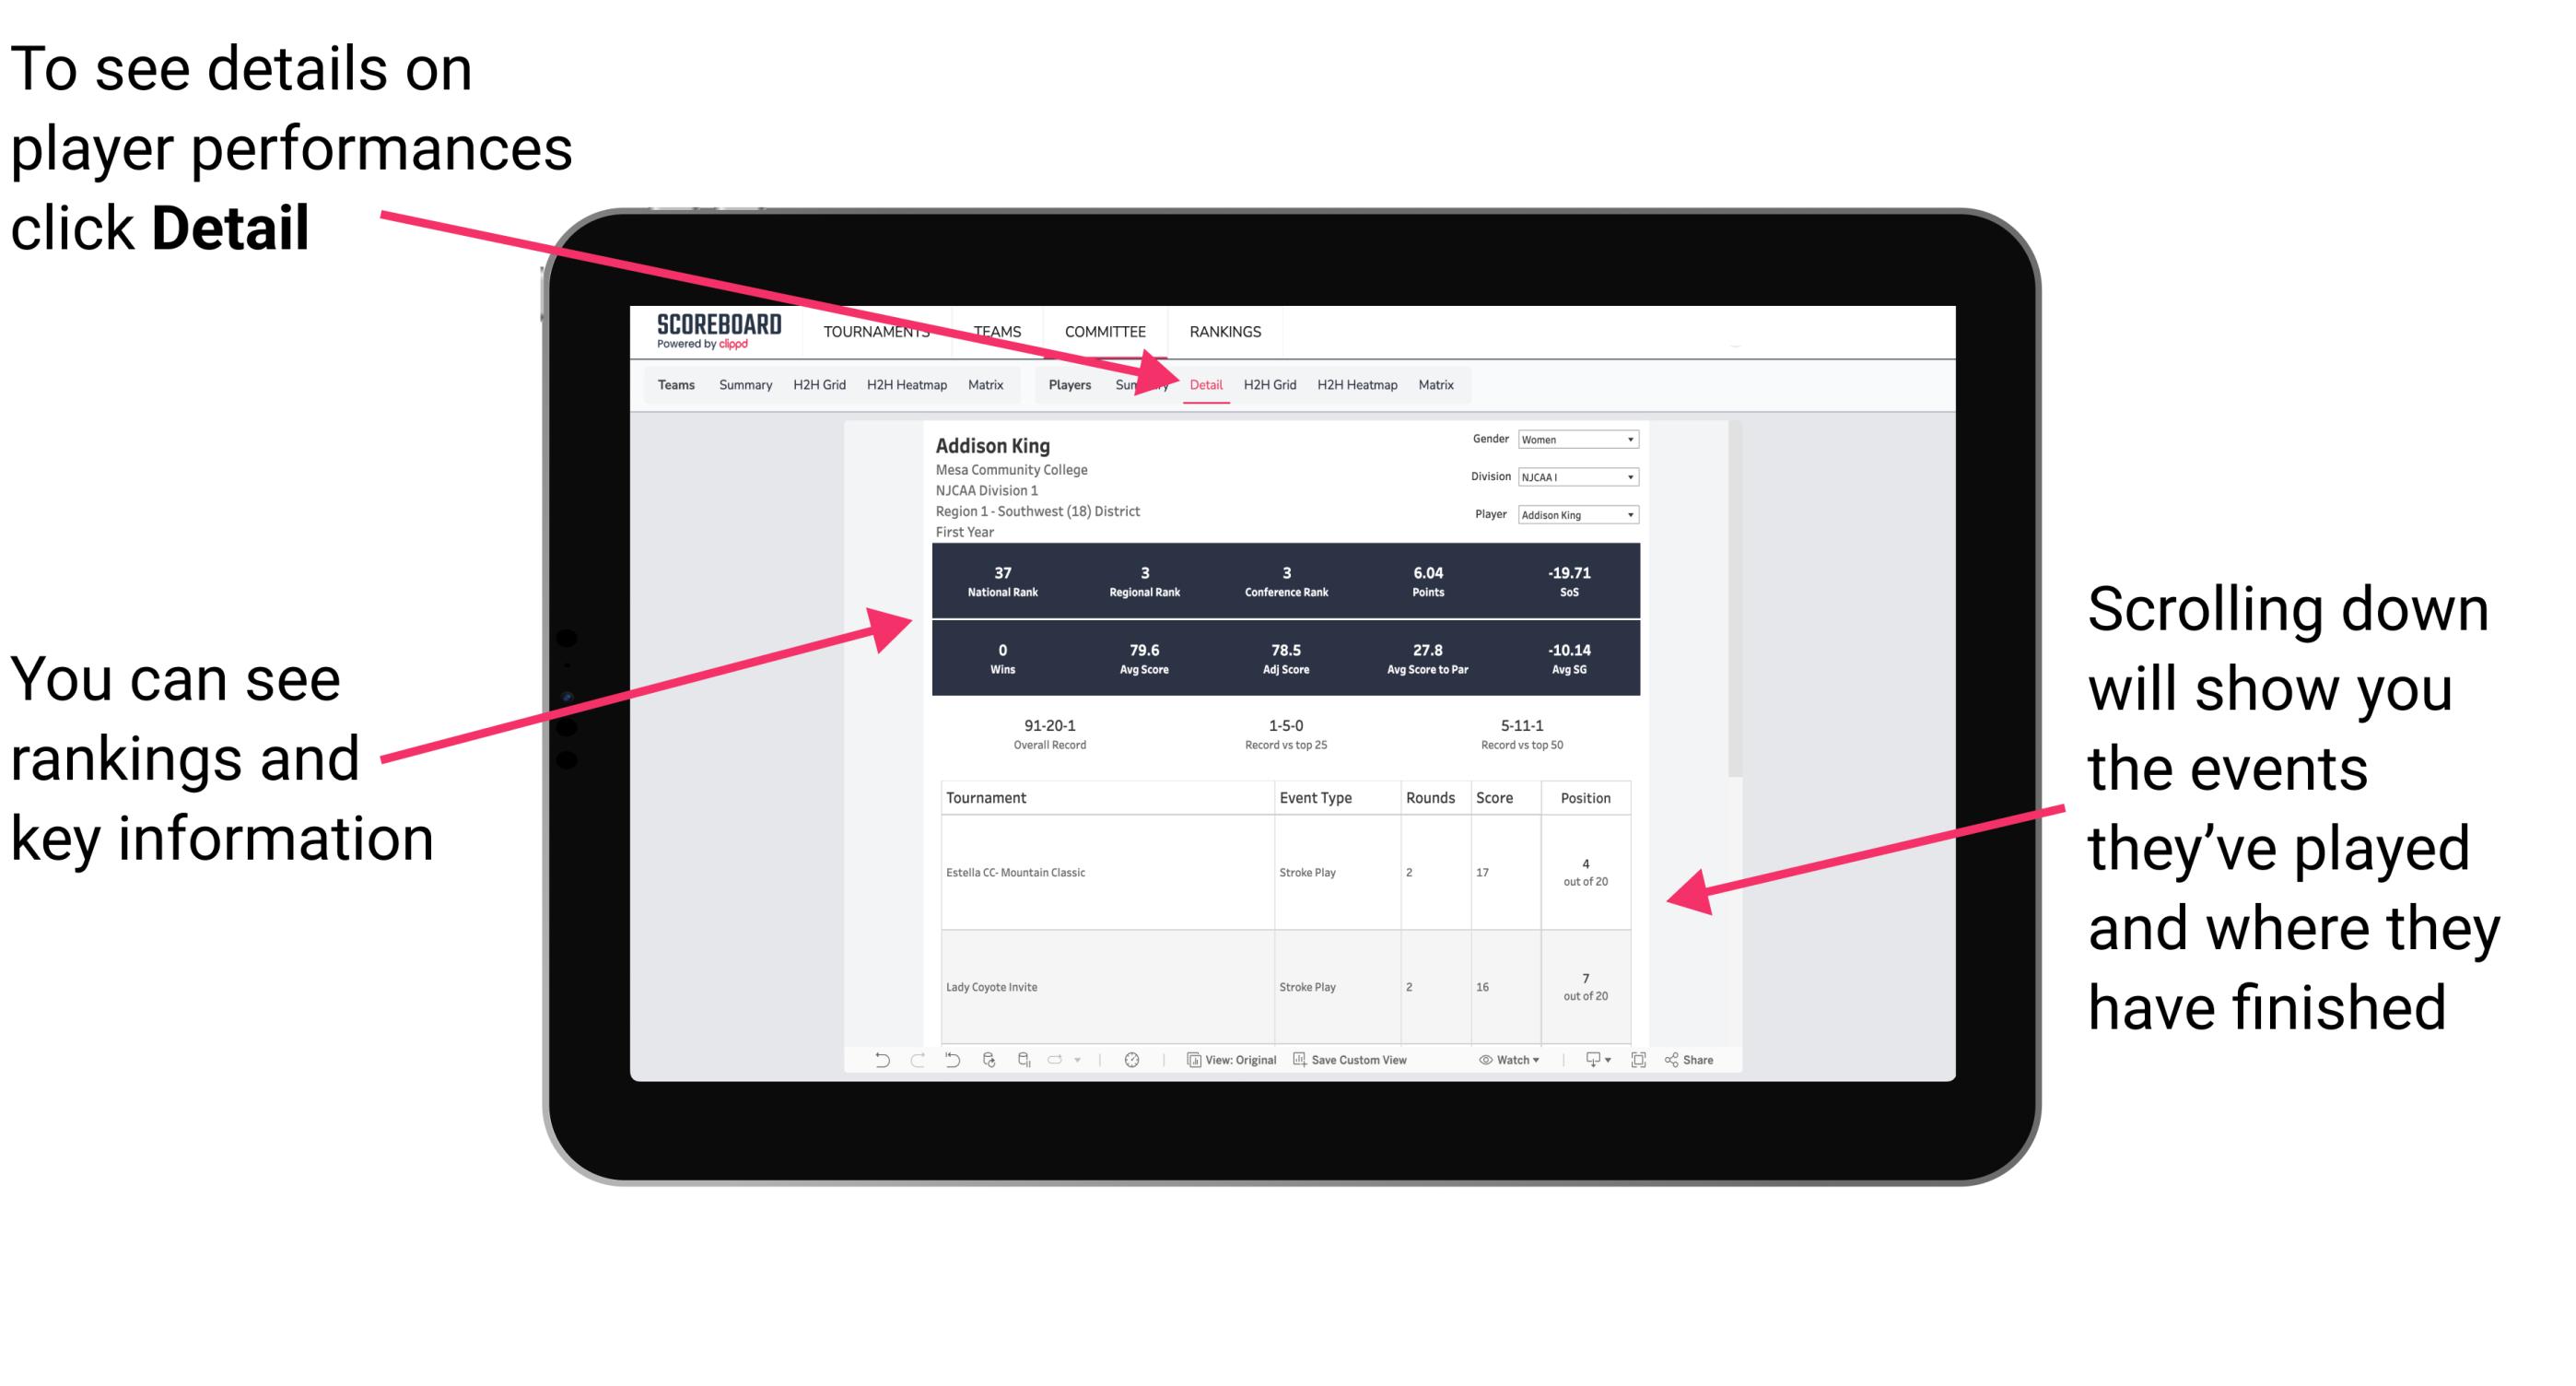Image resolution: width=2576 pixels, height=1386 pixels.
Task: Click the reset/timer icon
Action: click(x=1131, y=1065)
